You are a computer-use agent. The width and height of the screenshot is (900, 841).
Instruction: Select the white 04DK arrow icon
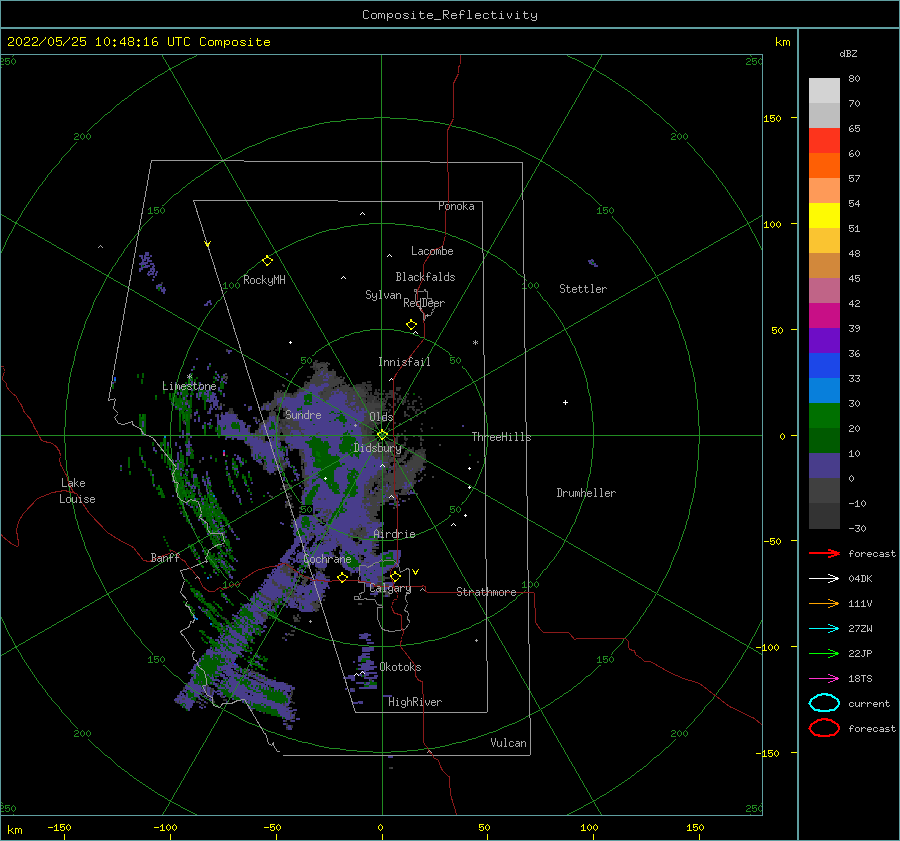824,579
